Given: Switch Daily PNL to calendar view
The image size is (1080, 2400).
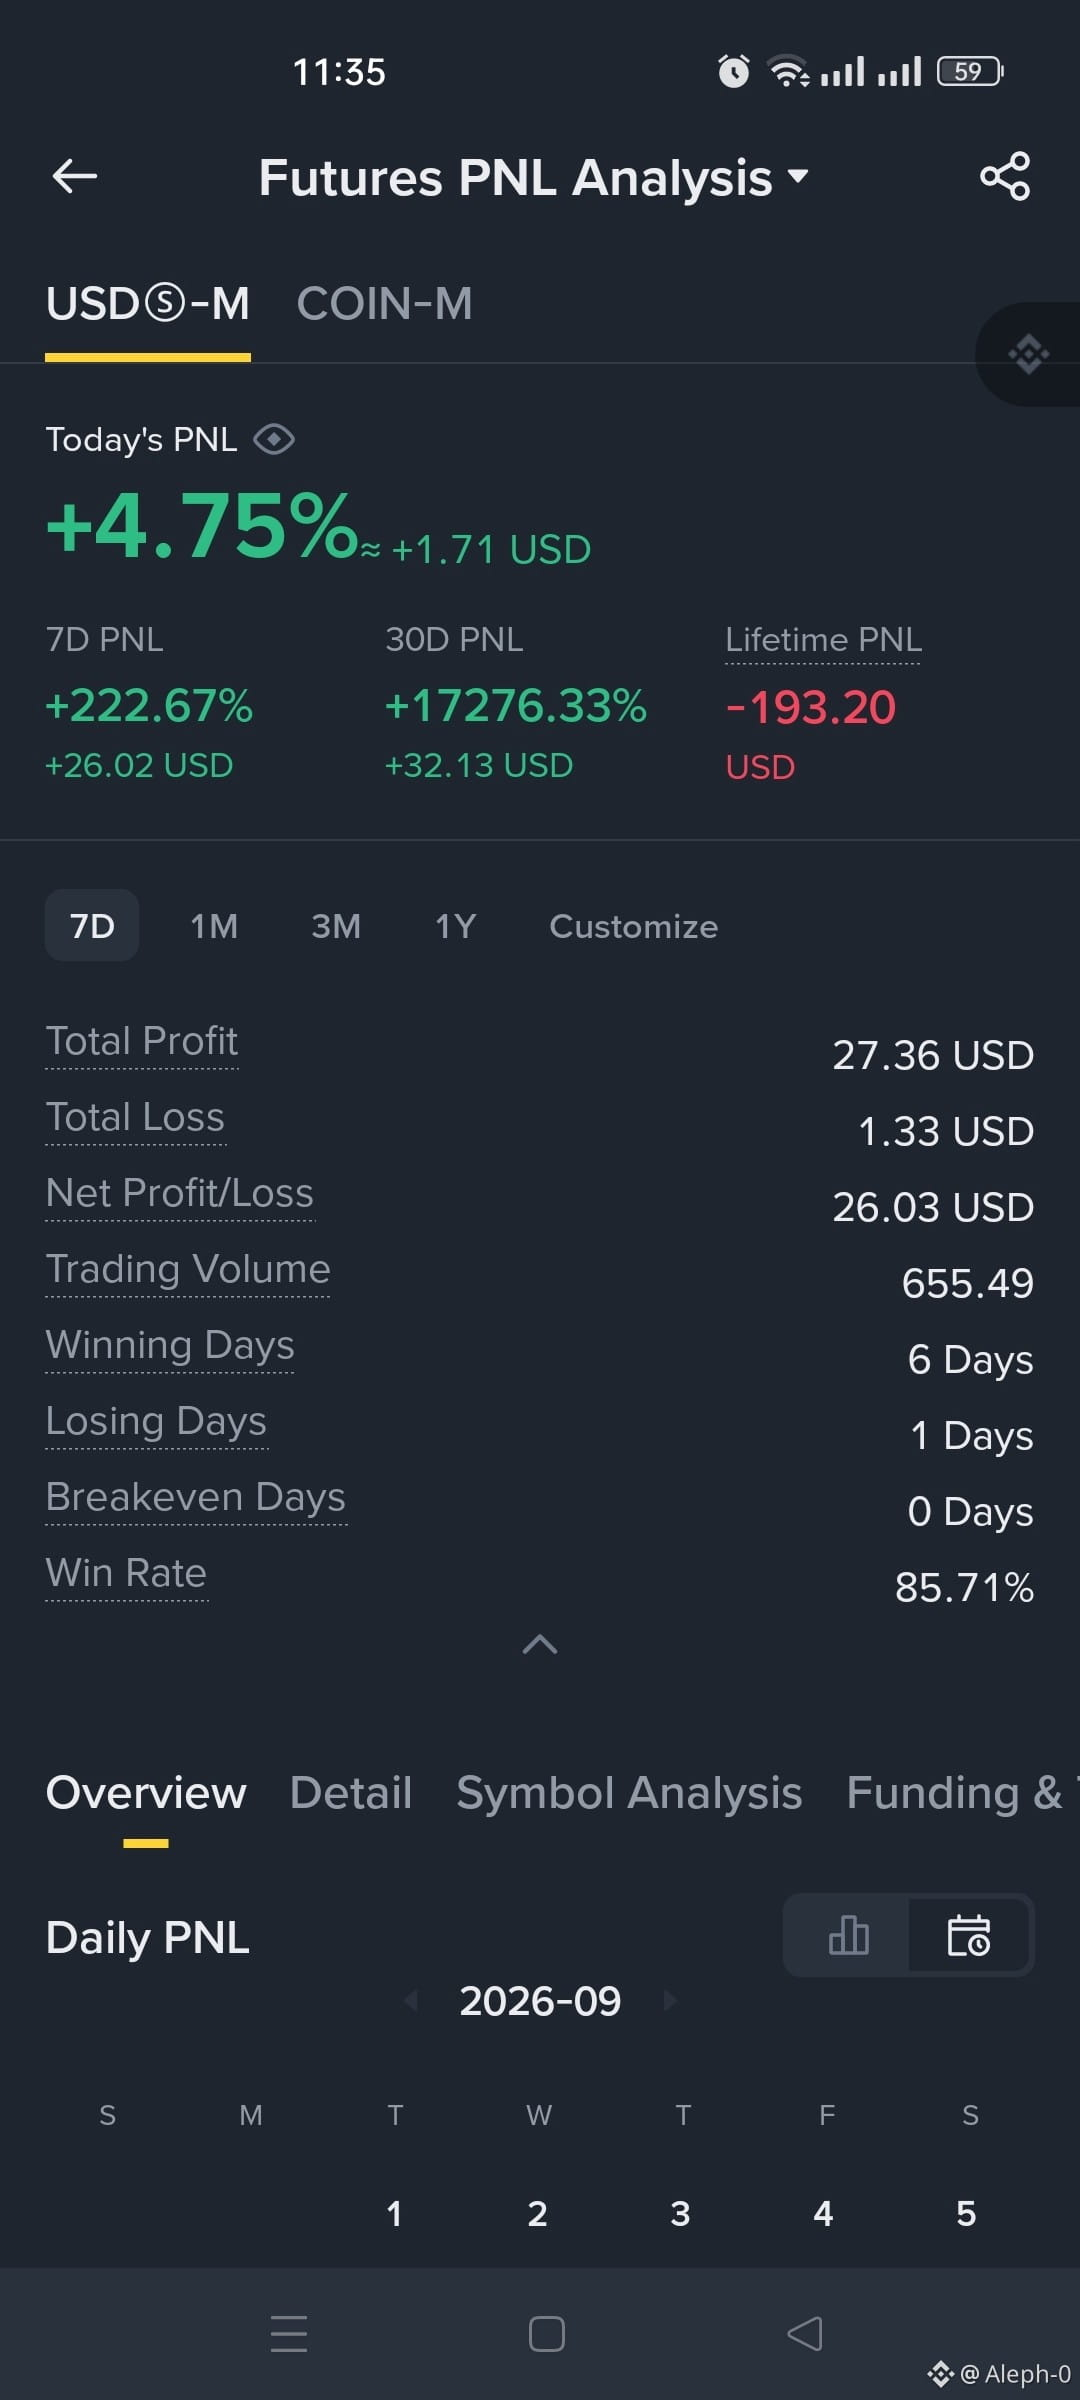Looking at the screenshot, I should (x=969, y=1935).
